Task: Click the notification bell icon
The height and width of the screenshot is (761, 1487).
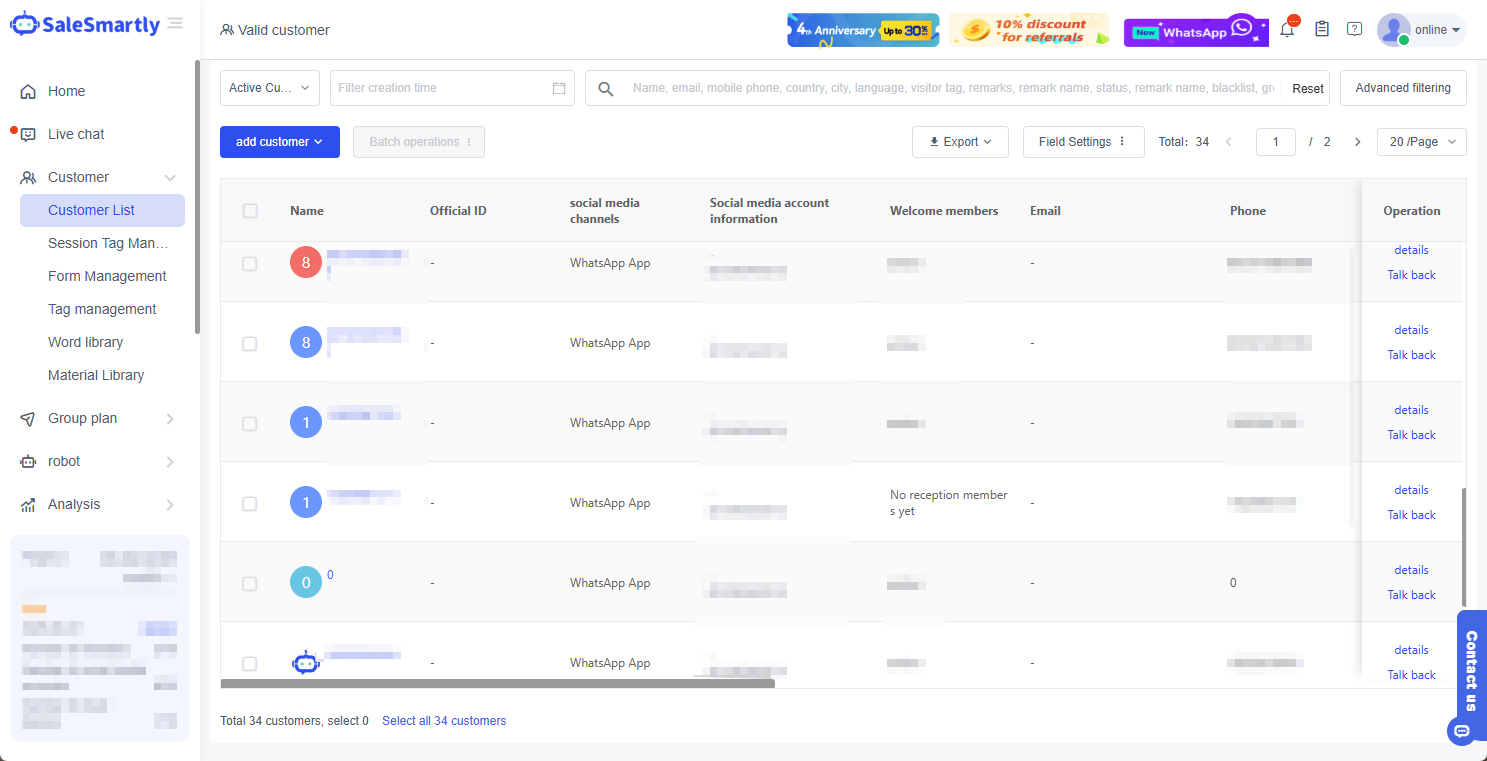Action: pos(1287,30)
